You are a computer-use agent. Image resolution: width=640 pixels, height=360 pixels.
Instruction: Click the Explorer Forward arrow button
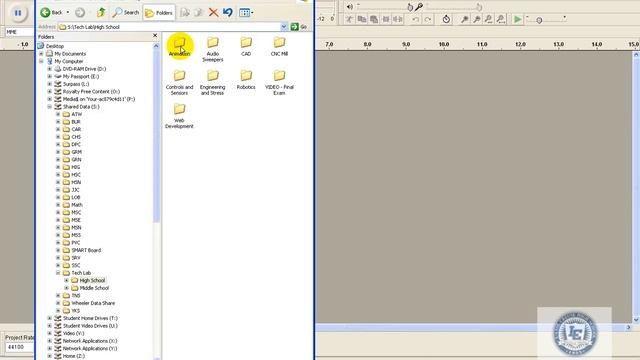80,13
